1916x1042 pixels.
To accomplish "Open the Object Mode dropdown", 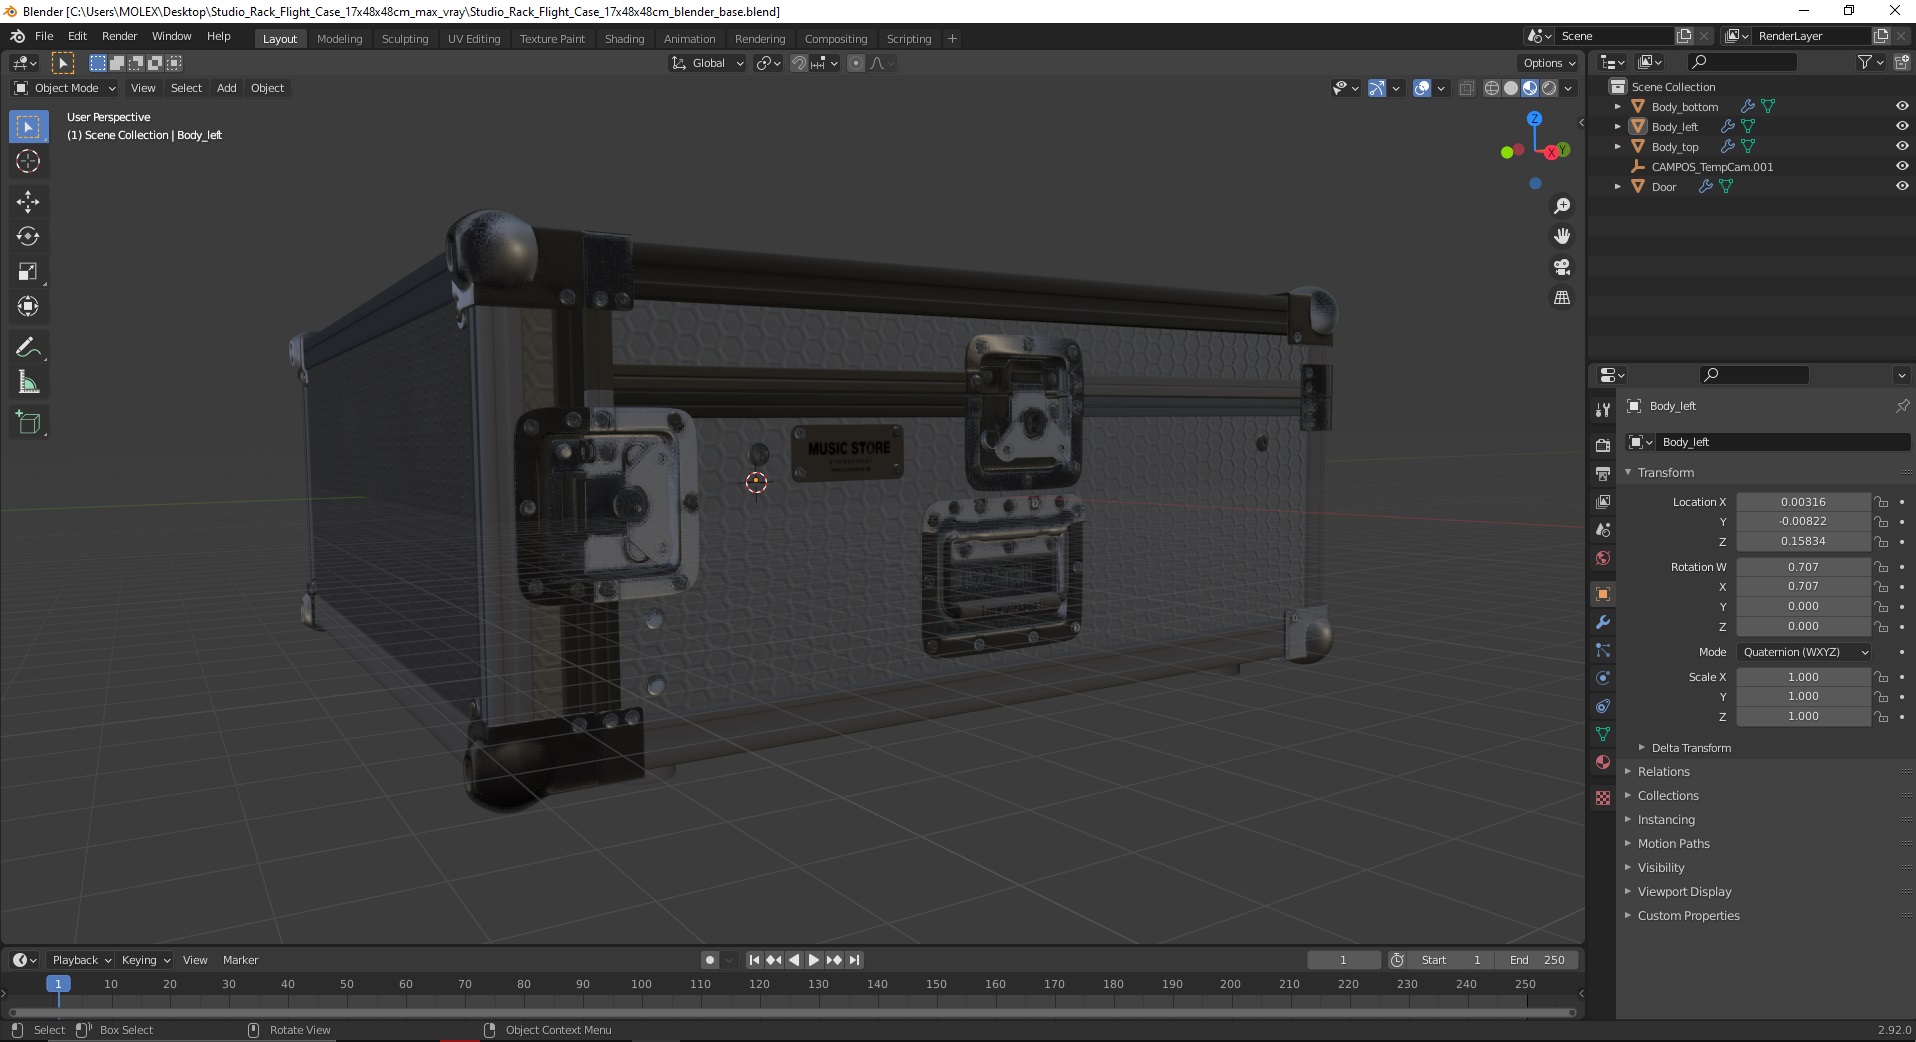I will pos(65,88).
